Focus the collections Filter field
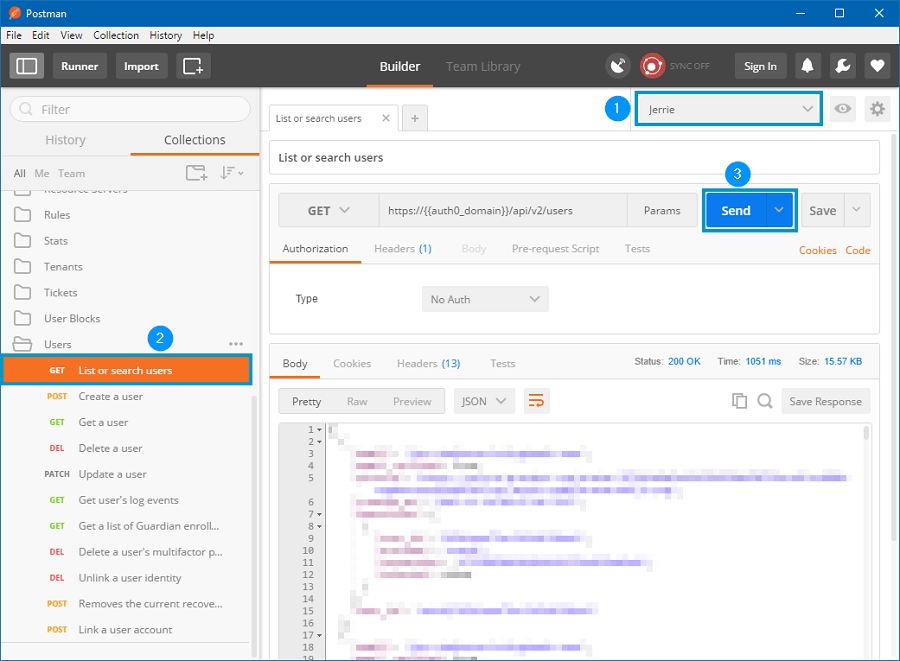900x661 pixels. [x=130, y=109]
